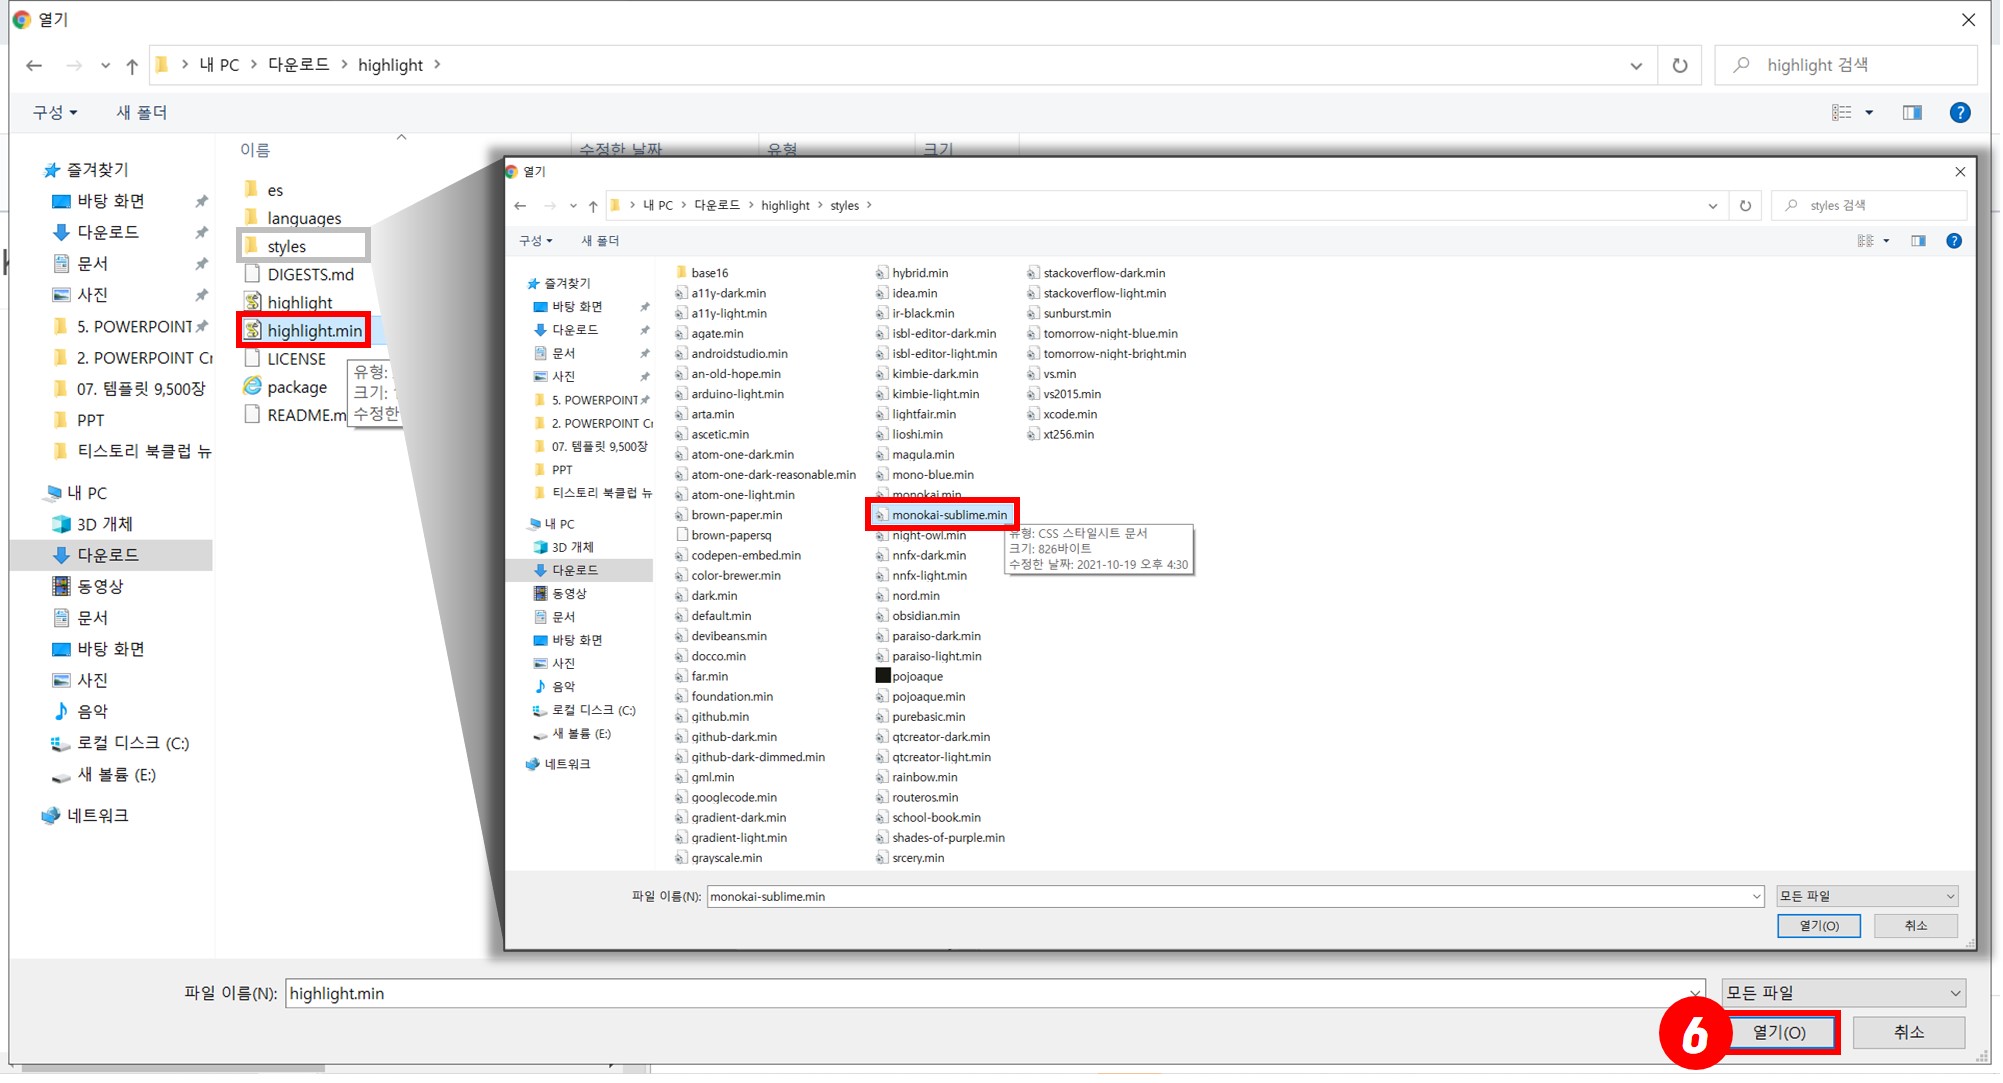Open 5. POWERPOINT folder in outer sidebar
Screen dimensions: 2003x1083
tap(134, 327)
